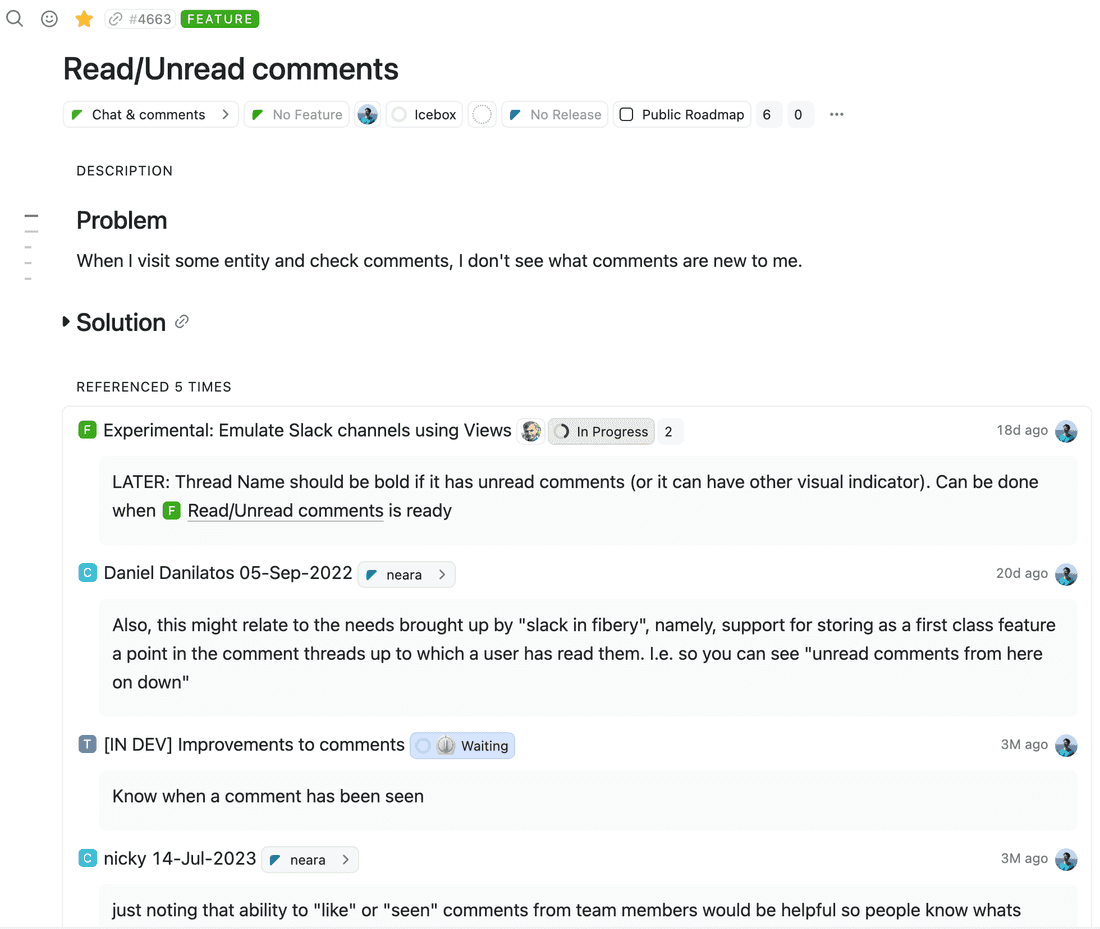This screenshot has width=1100, height=929.
Task: Toggle the favorite star off
Action: click(83, 18)
